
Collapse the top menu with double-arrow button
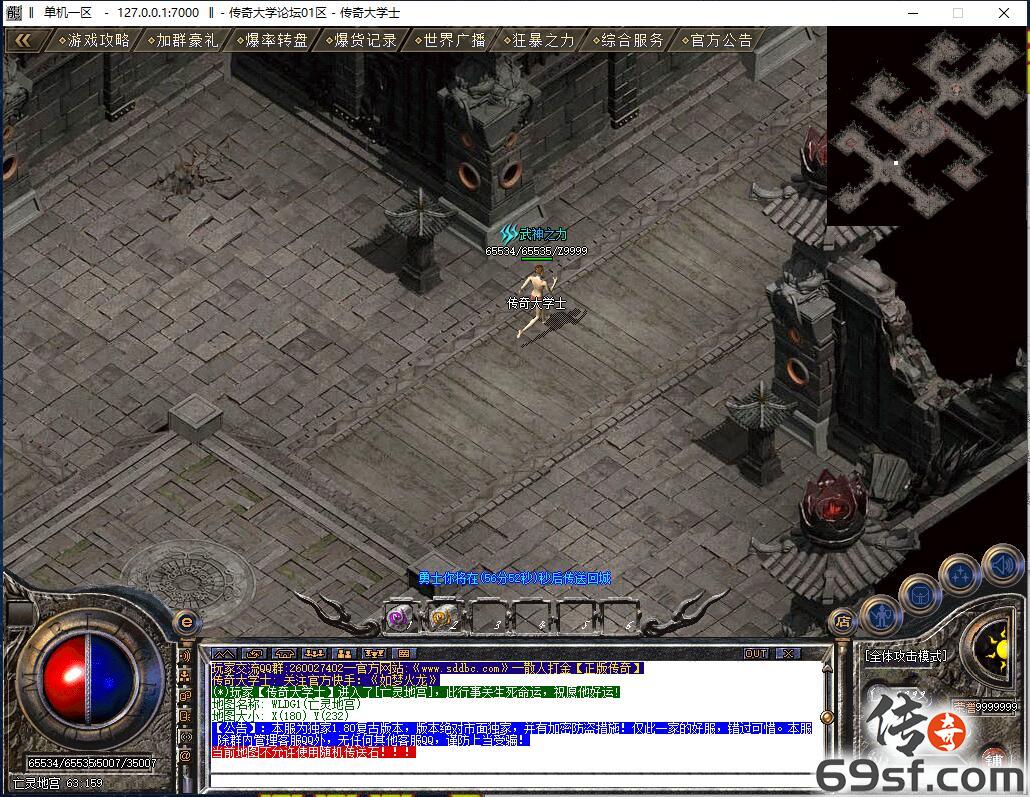pos(23,41)
